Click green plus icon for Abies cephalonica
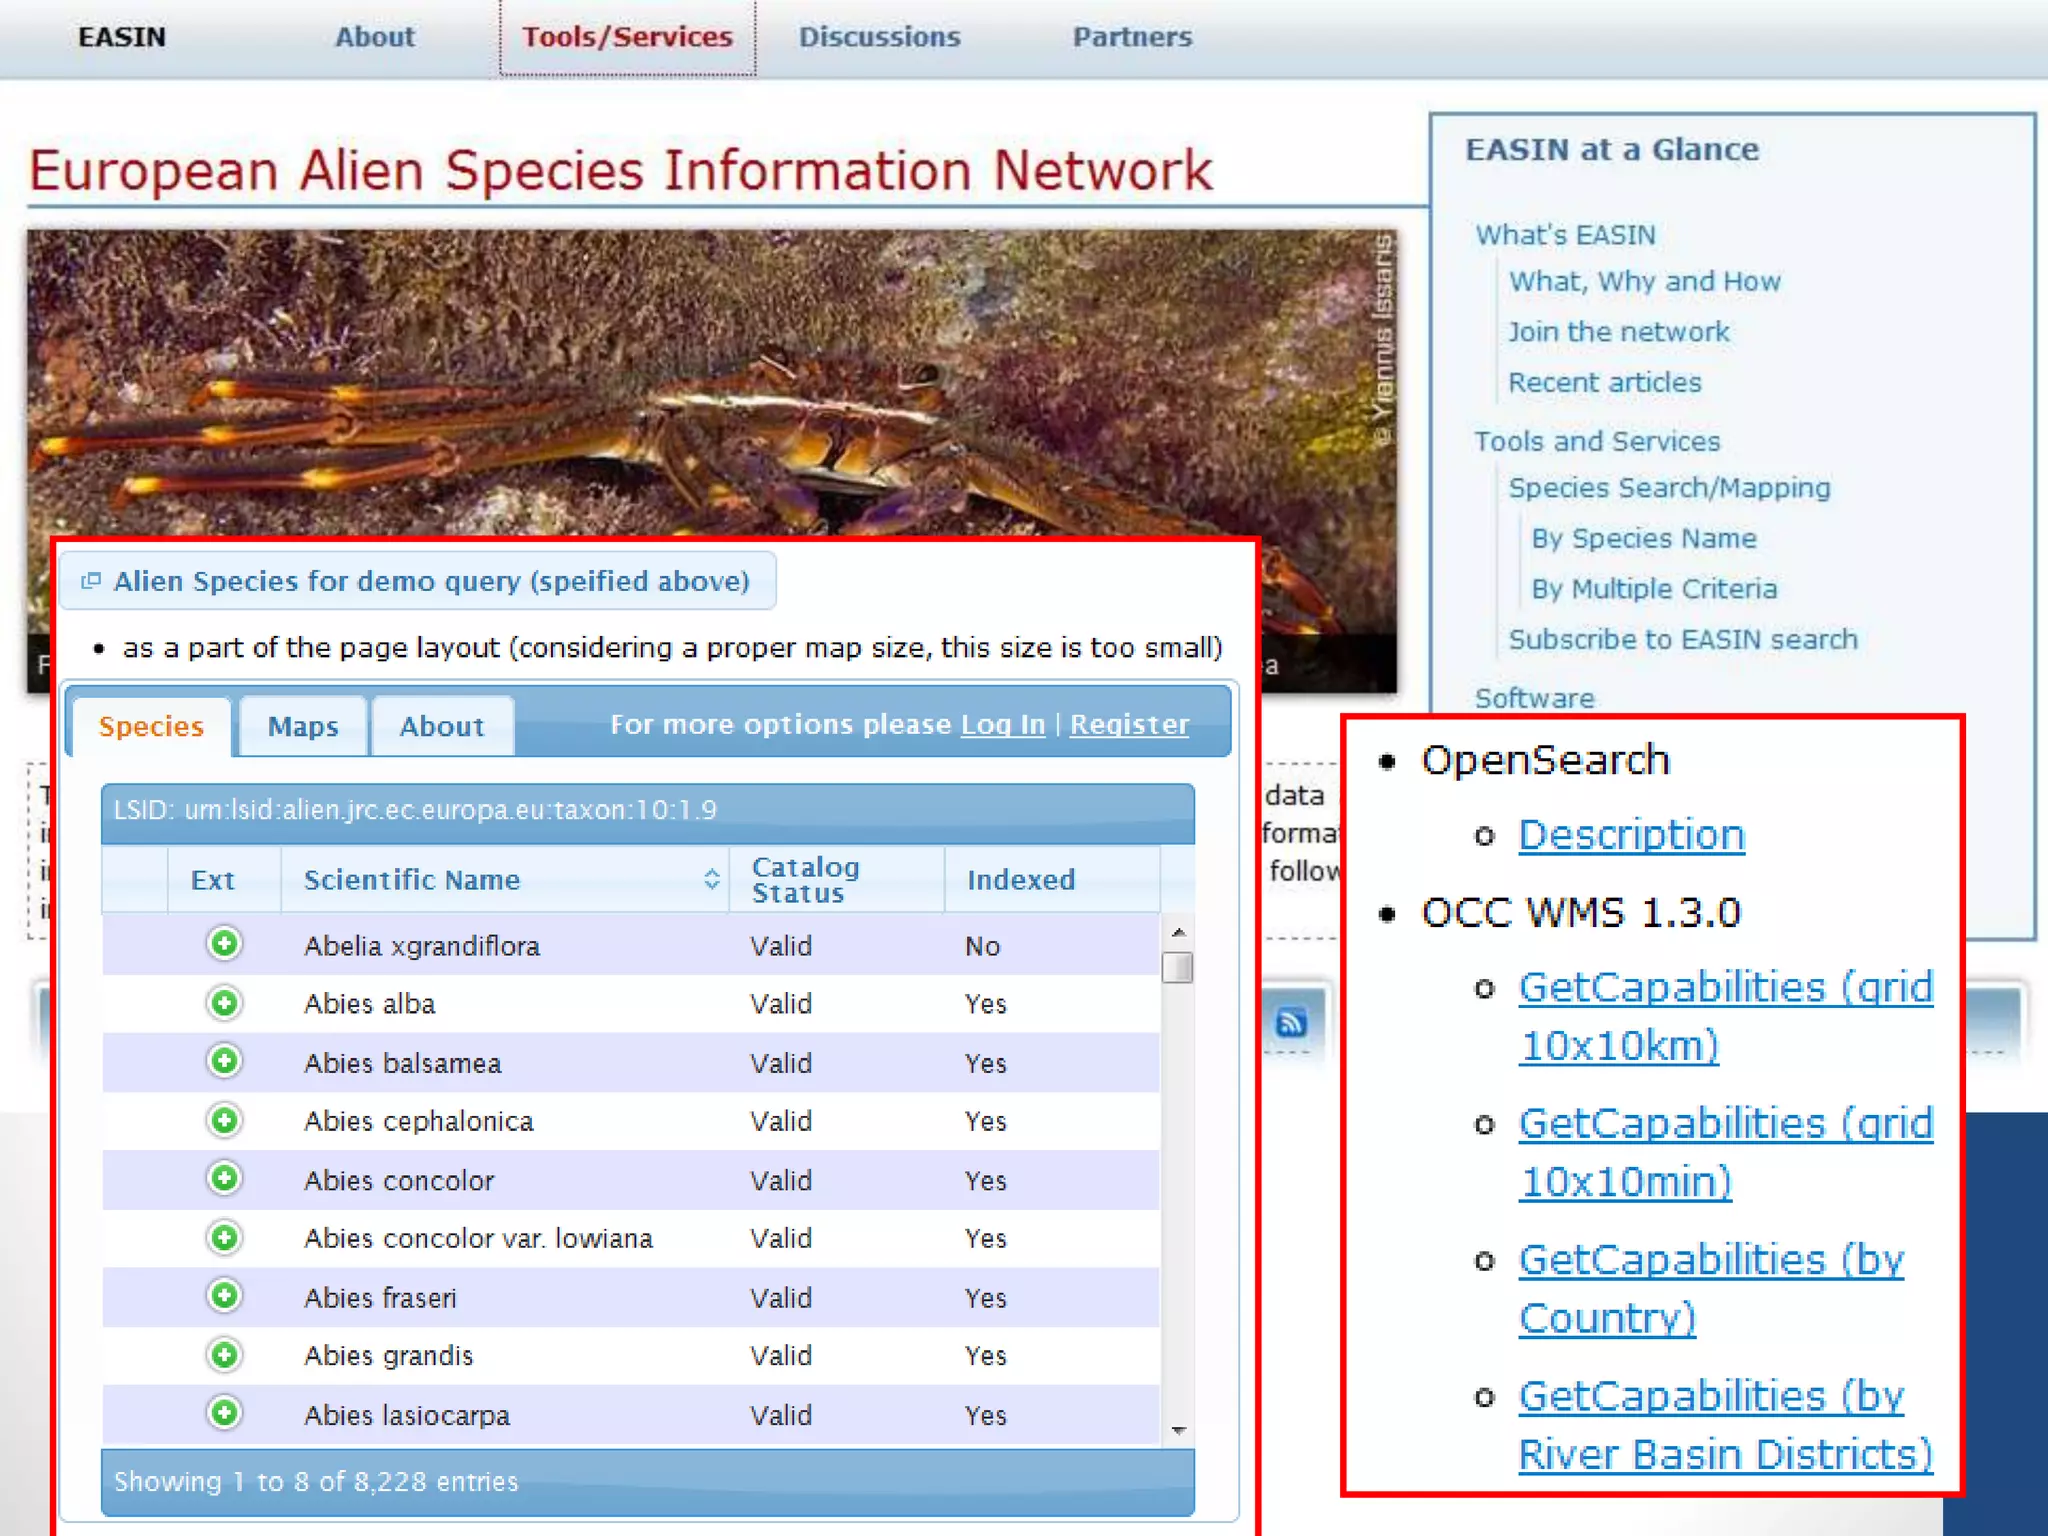The width and height of the screenshot is (2048, 1536). (x=224, y=1120)
